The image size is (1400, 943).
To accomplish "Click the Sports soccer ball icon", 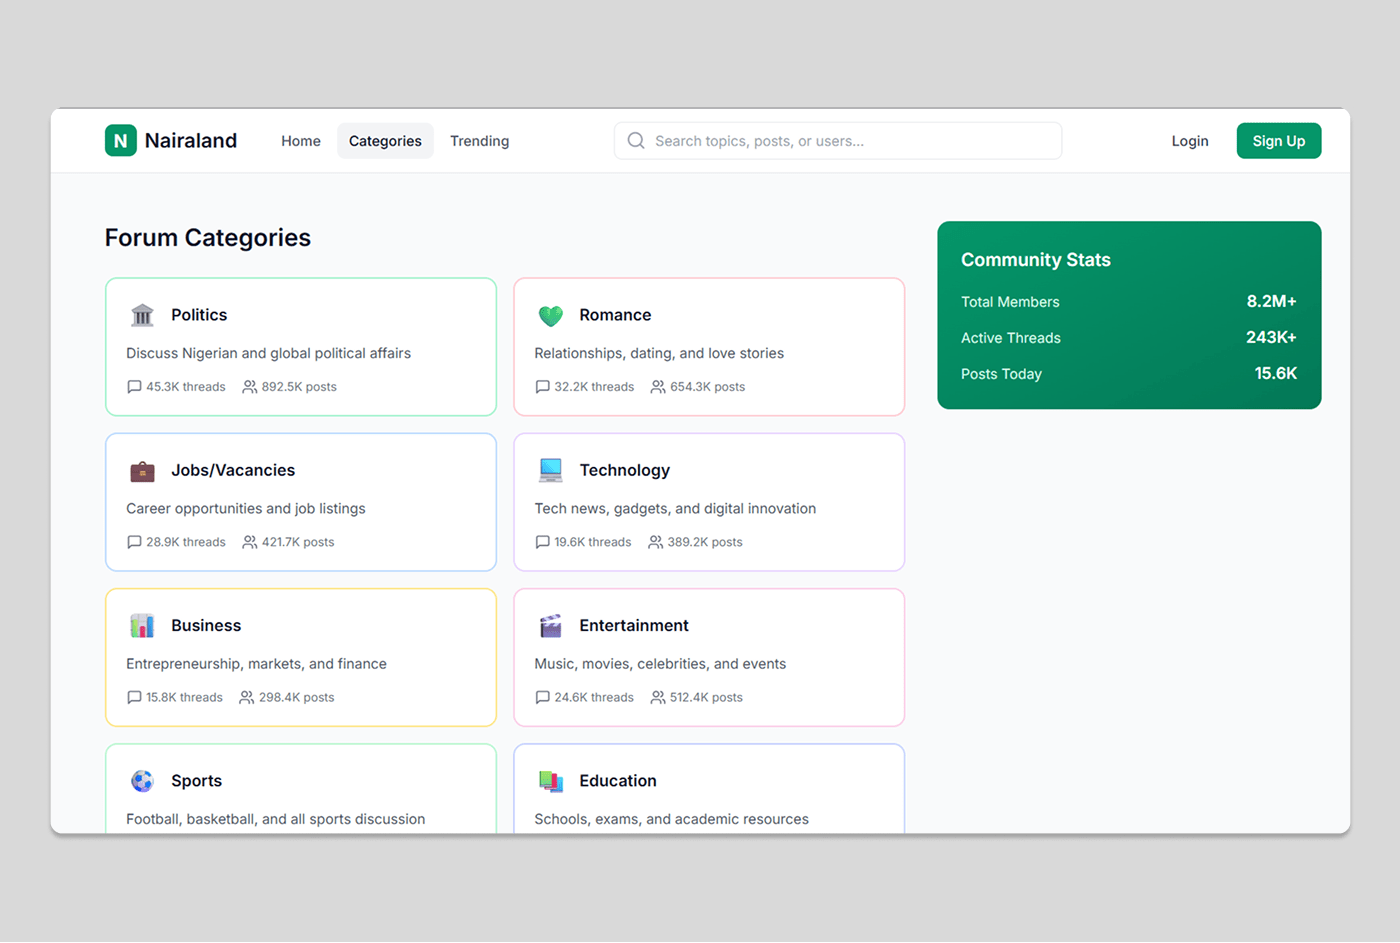I will (x=141, y=781).
